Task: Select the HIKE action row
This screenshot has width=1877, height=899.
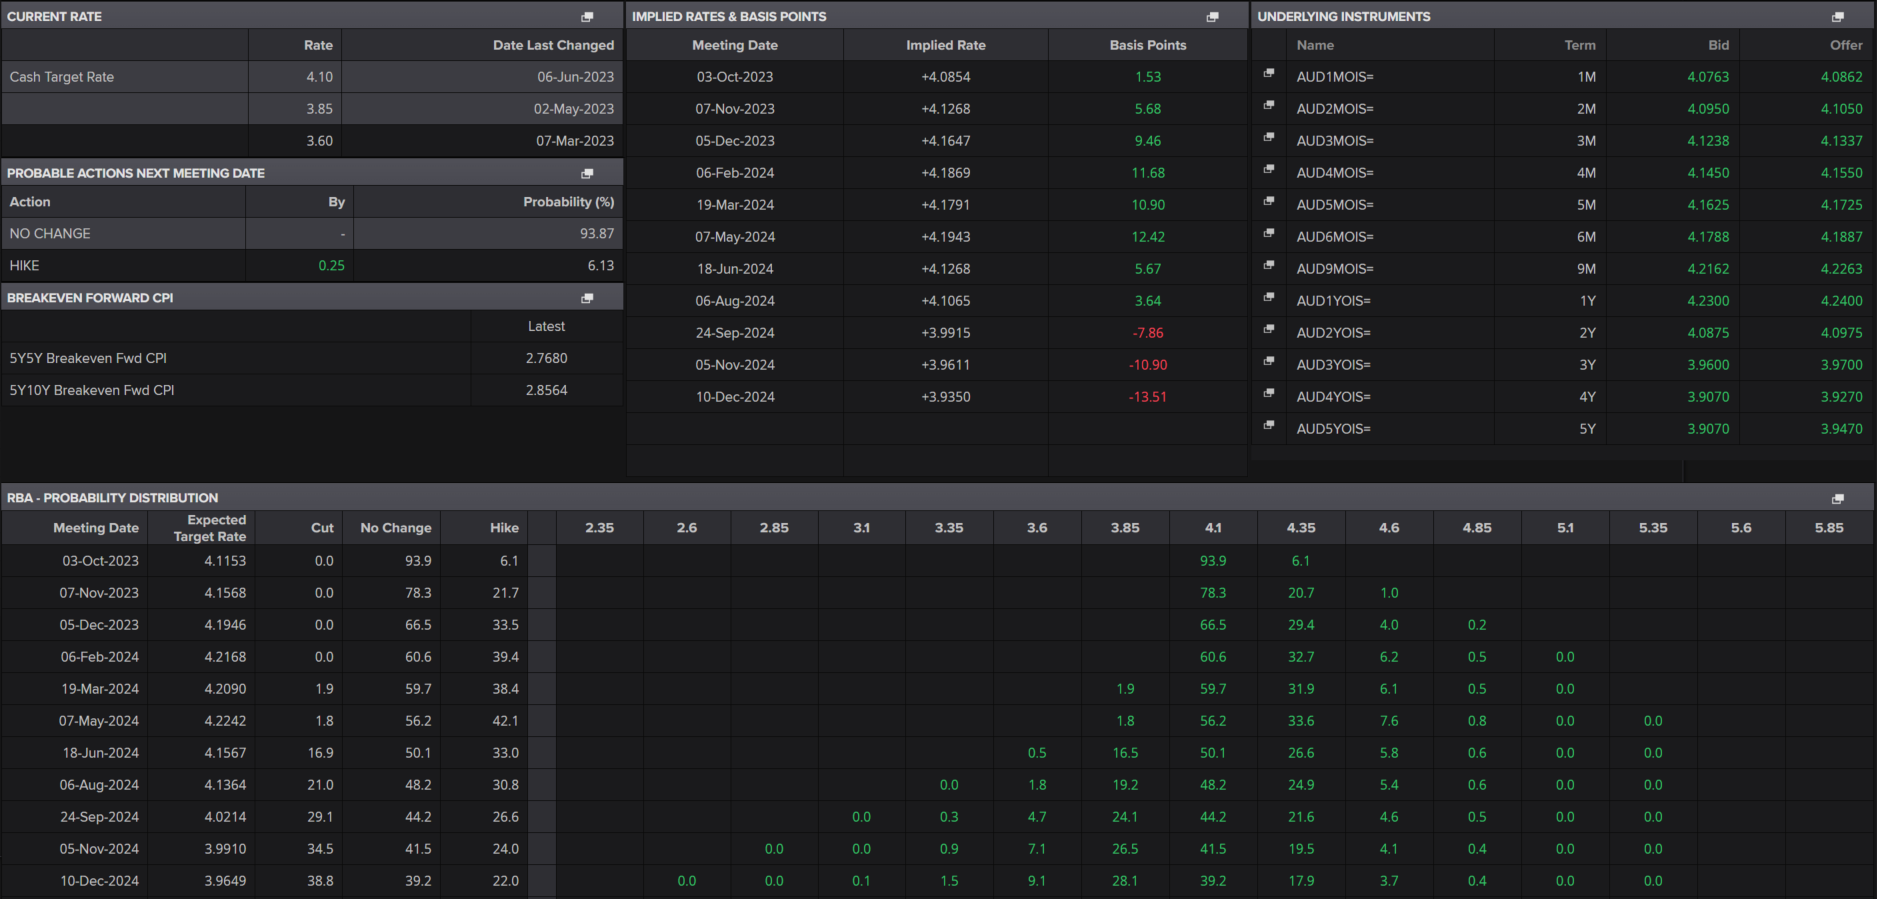Action: click(24, 266)
